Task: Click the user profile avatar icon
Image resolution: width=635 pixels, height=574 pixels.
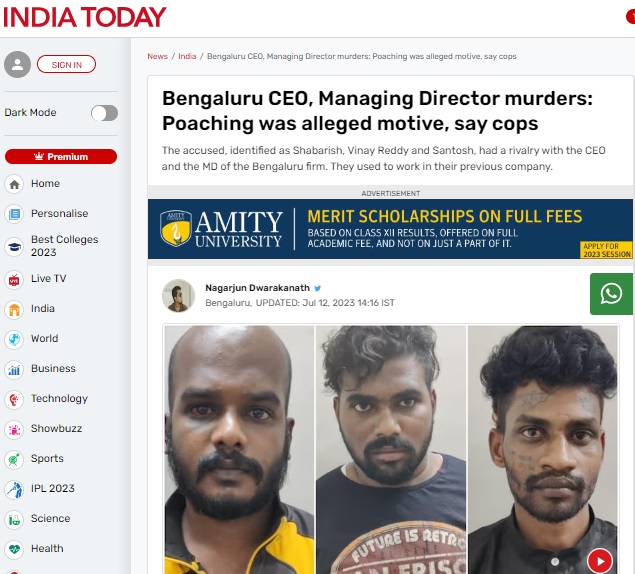Action: click(x=17, y=64)
